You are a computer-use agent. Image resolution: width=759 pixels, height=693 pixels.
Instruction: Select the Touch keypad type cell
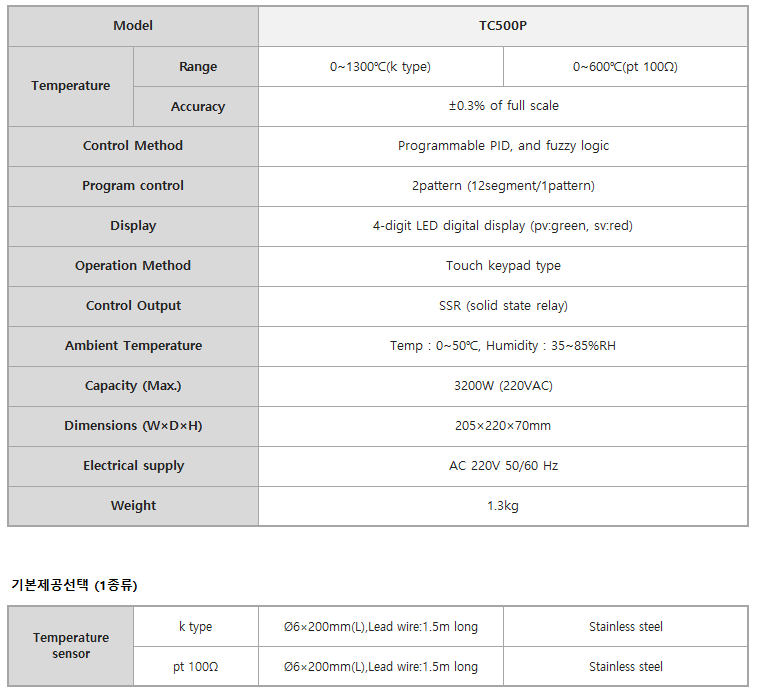point(503,266)
